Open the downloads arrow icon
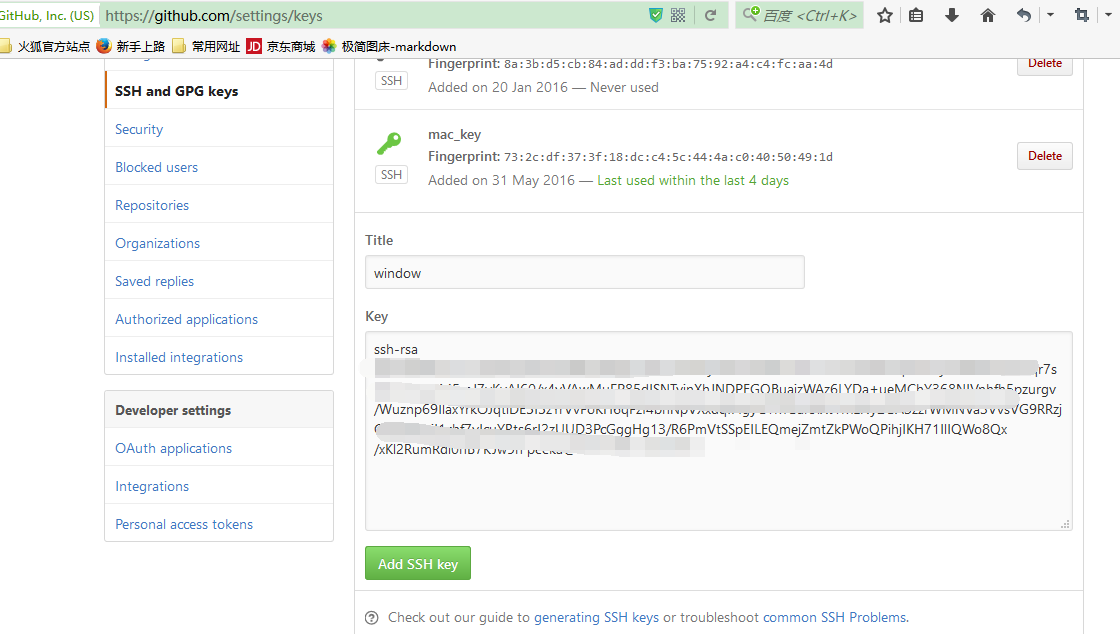This screenshot has height=634, width=1120. coord(952,15)
